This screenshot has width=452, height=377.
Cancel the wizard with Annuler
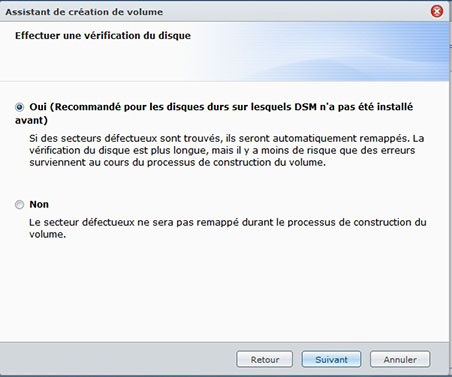(x=400, y=359)
